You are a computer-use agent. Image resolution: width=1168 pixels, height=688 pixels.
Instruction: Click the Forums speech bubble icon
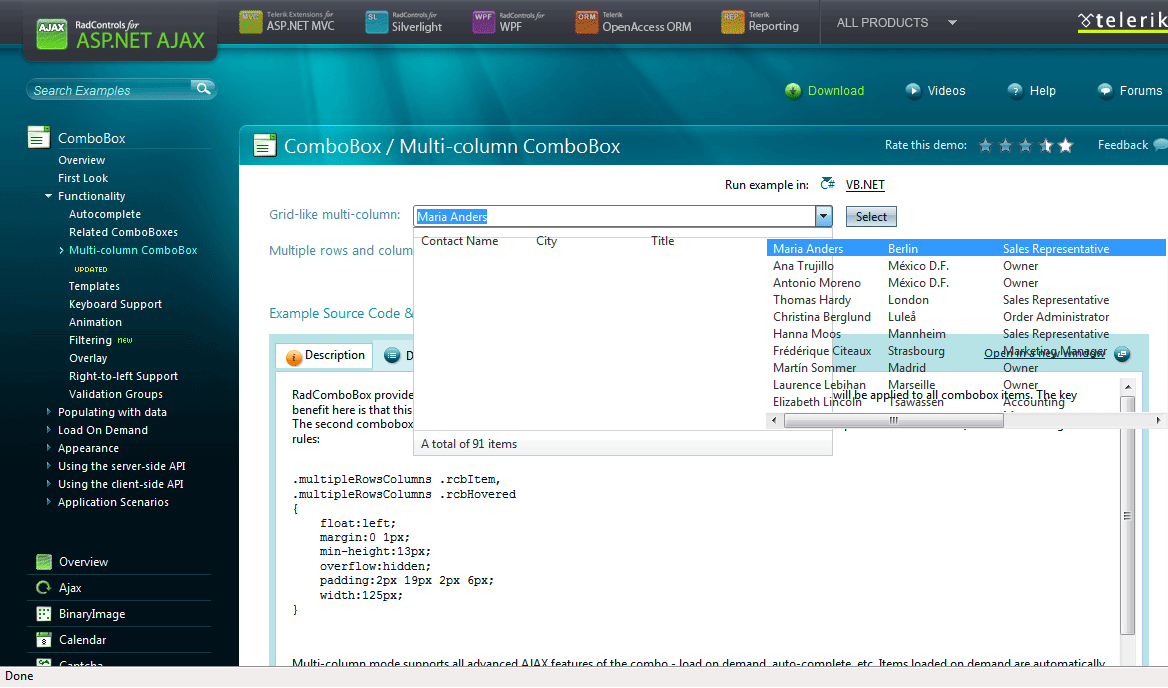coord(1105,91)
